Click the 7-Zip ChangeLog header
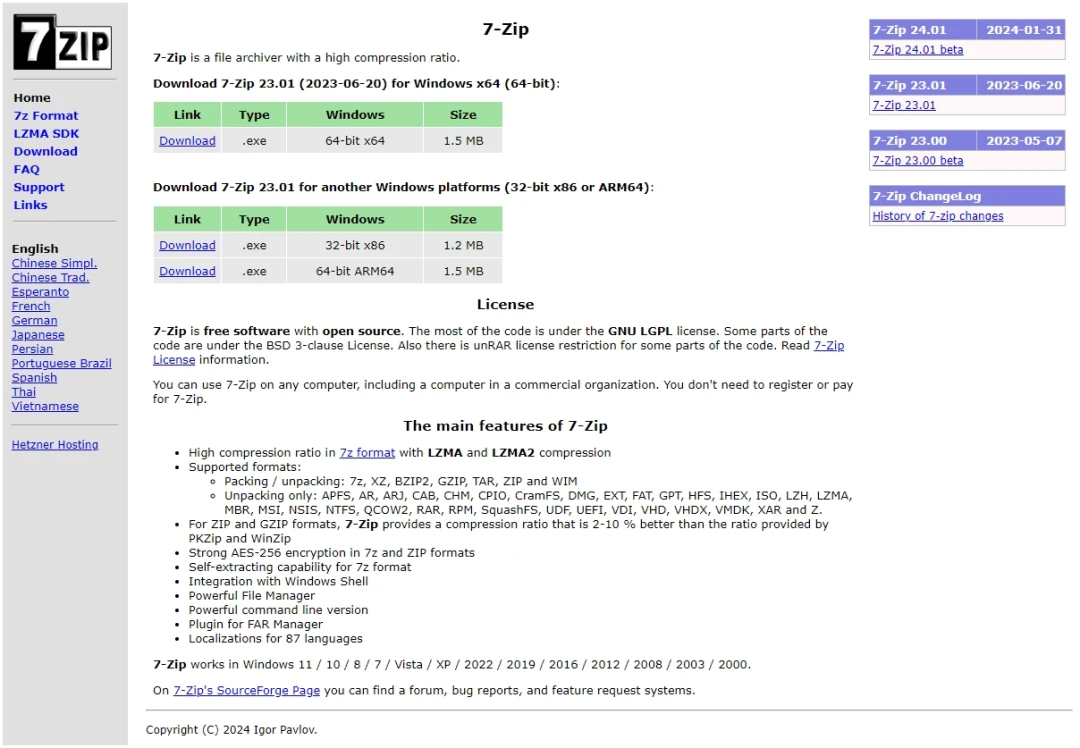 click(x=966, y=196)
